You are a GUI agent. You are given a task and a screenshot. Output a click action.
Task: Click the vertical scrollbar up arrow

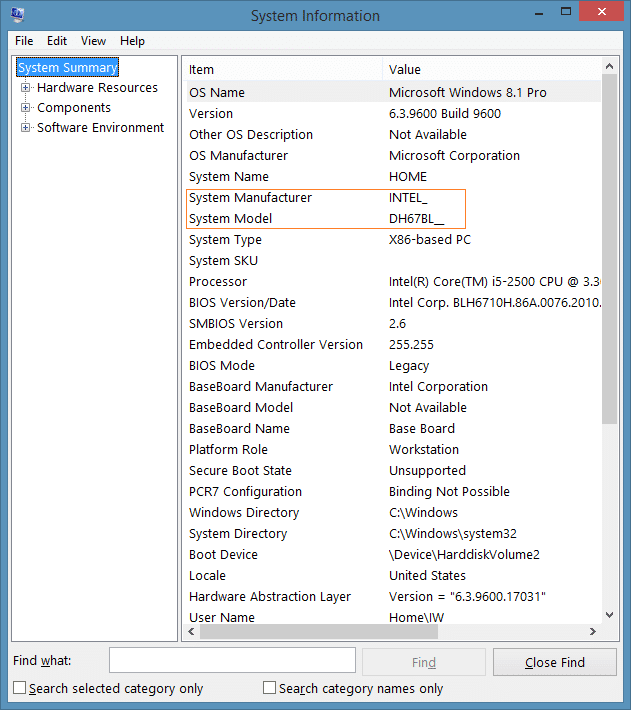coord(609,67)
